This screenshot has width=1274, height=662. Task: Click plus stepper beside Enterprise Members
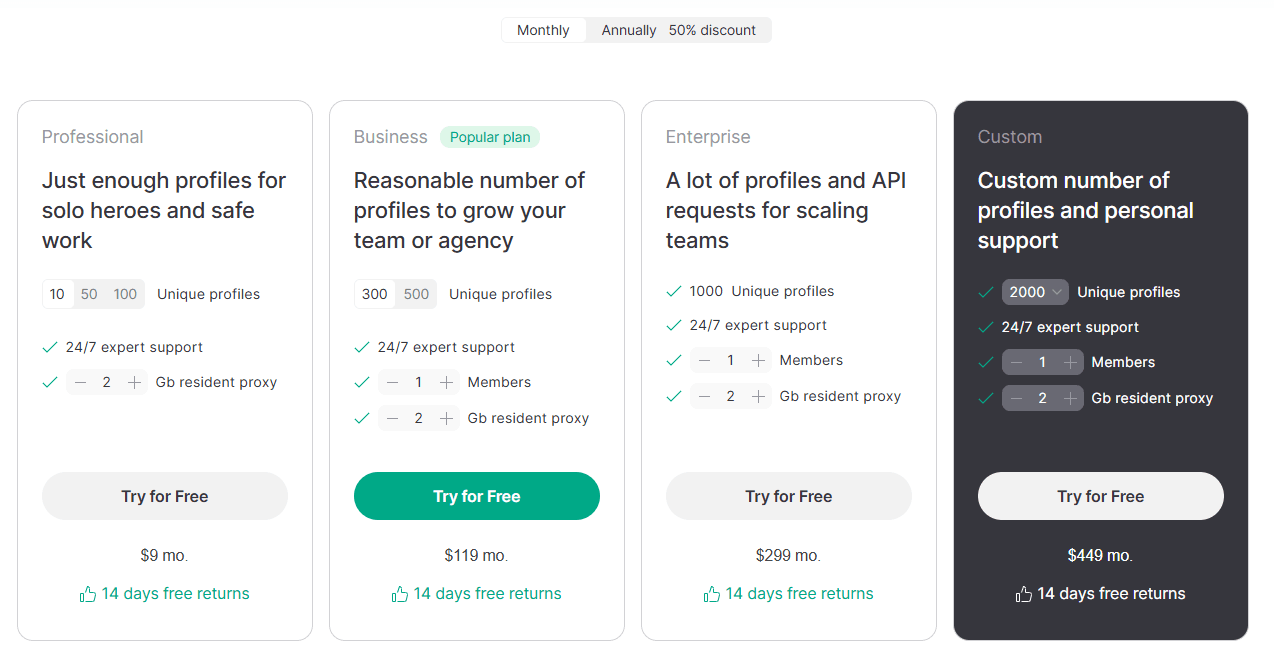[x=758, y=360]
